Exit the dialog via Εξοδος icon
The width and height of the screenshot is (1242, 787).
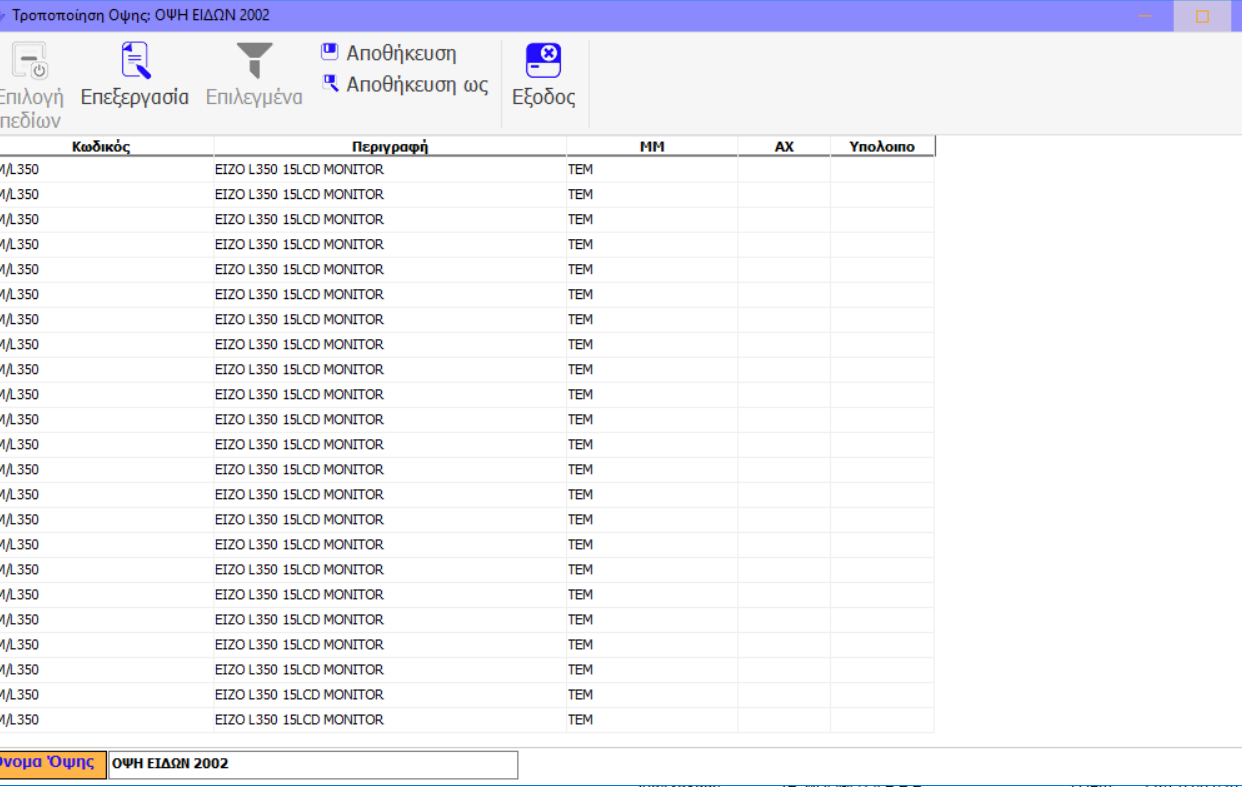coord(543,61)
